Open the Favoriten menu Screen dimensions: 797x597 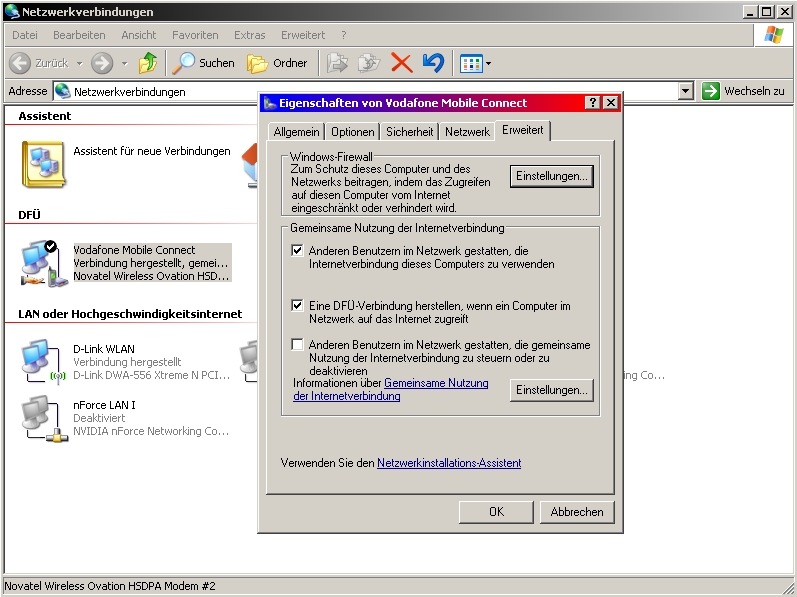195,35
